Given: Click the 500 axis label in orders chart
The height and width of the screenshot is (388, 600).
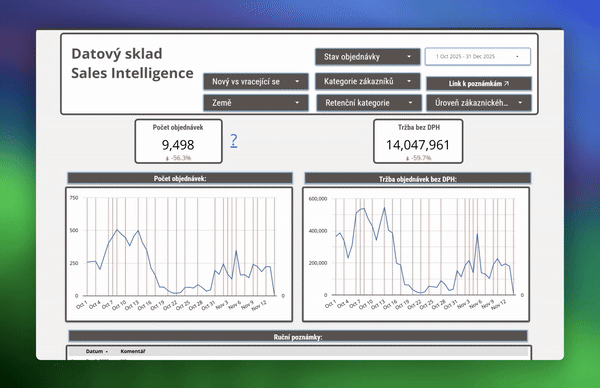Looking at the screenshot, I should [x=74, y=230].
